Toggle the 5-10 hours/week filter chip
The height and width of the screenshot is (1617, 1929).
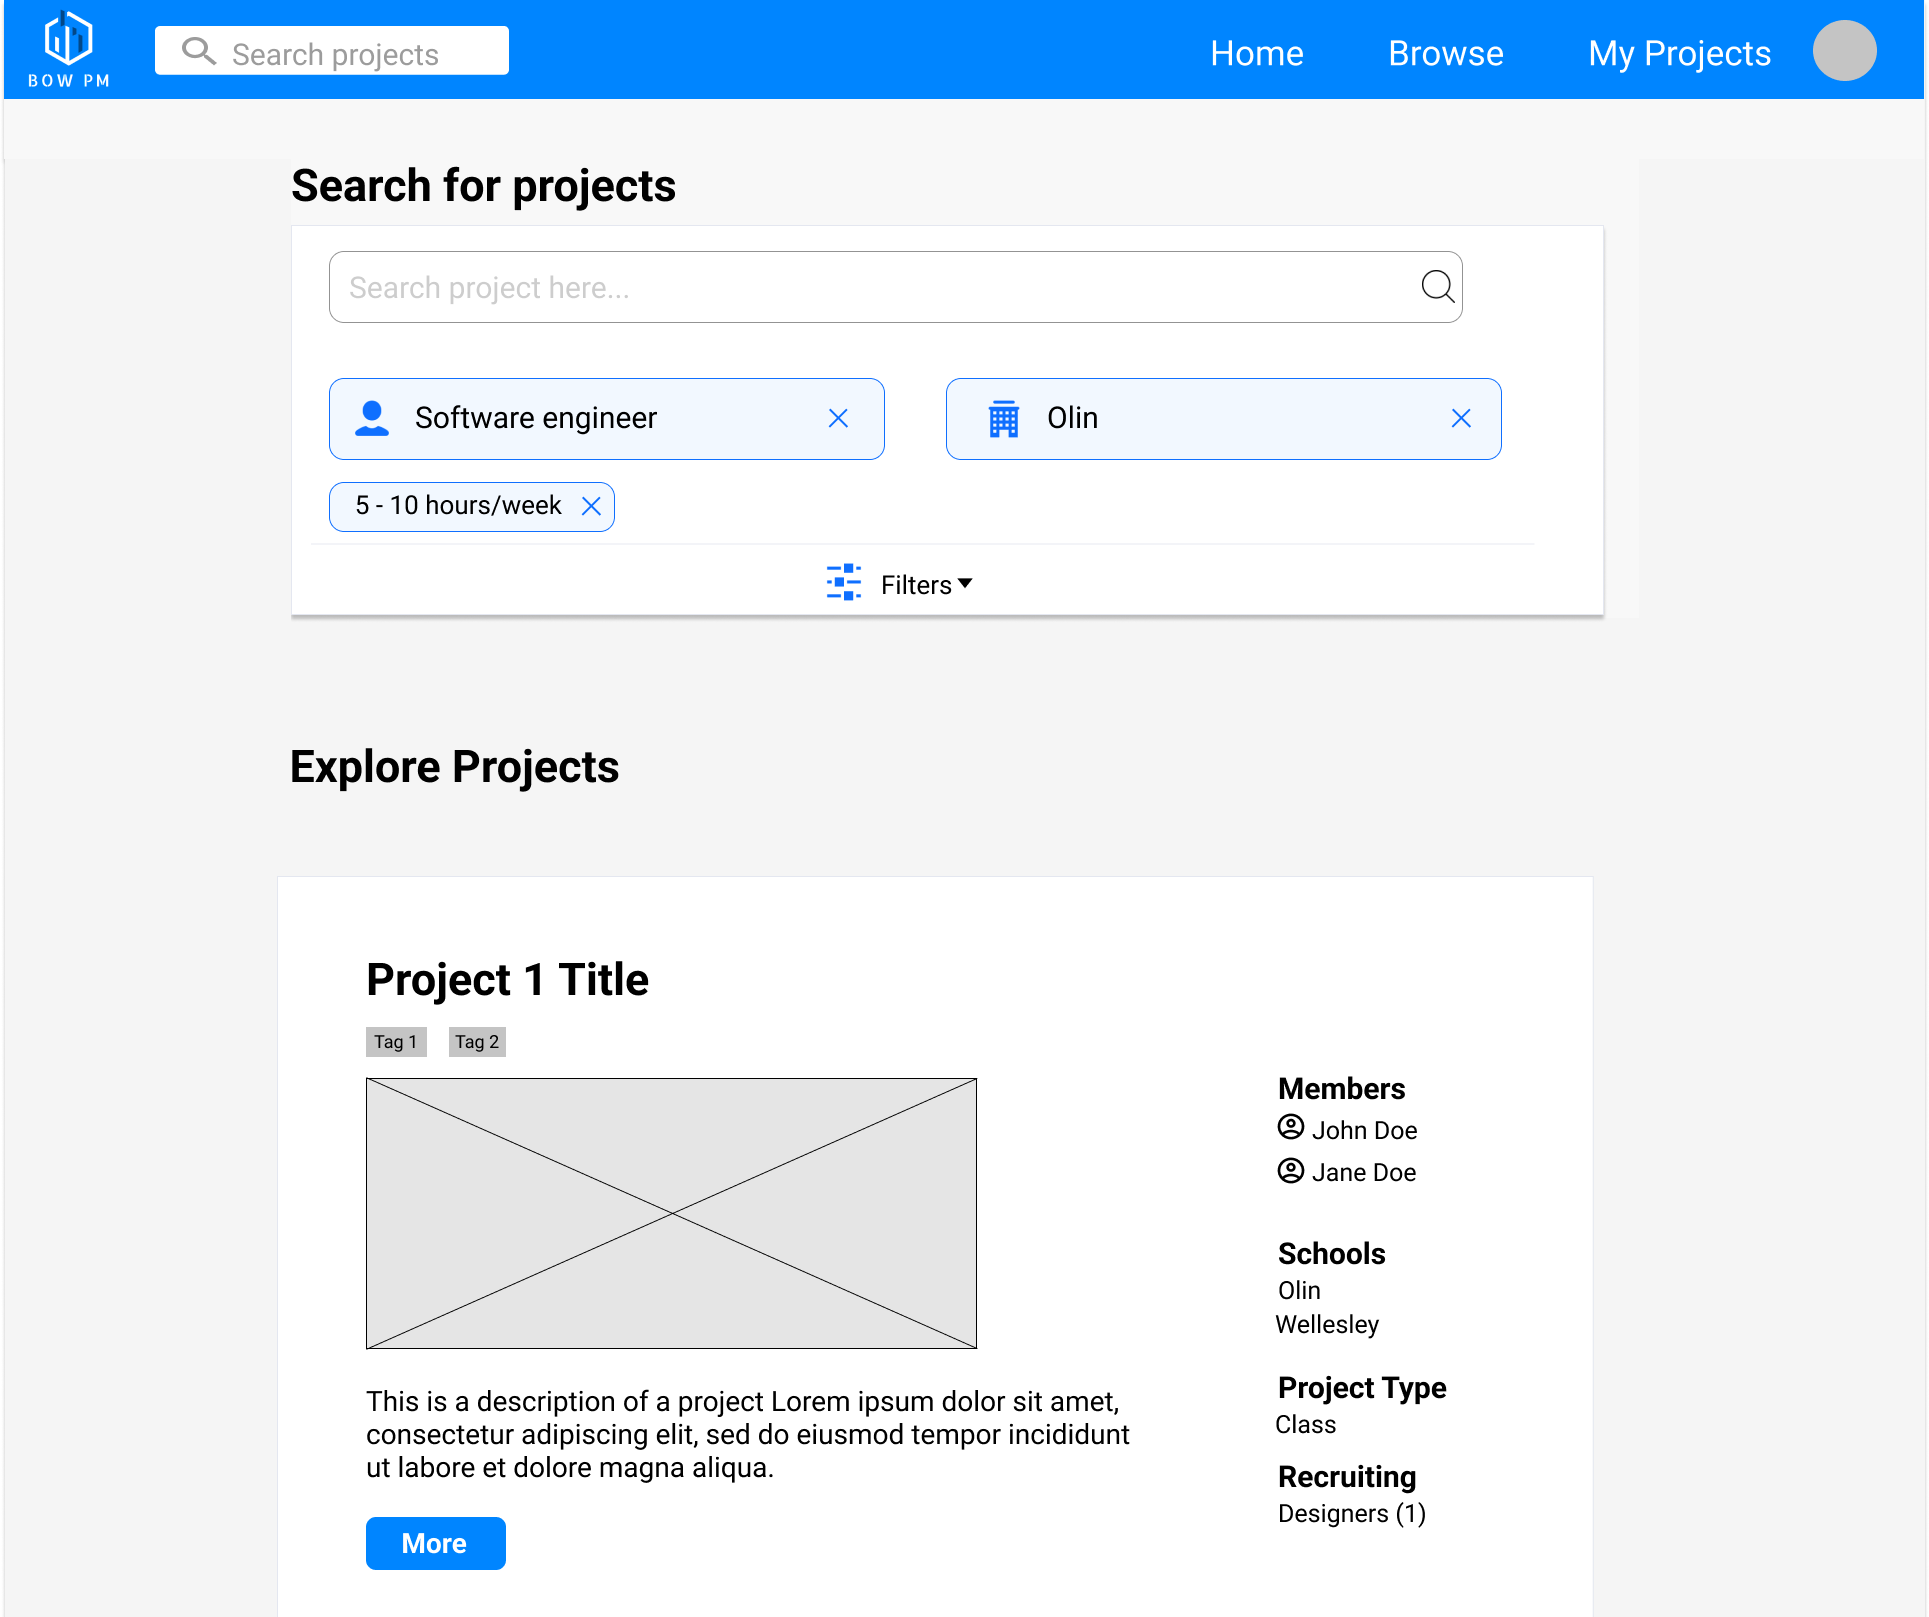tap(592, 504)
